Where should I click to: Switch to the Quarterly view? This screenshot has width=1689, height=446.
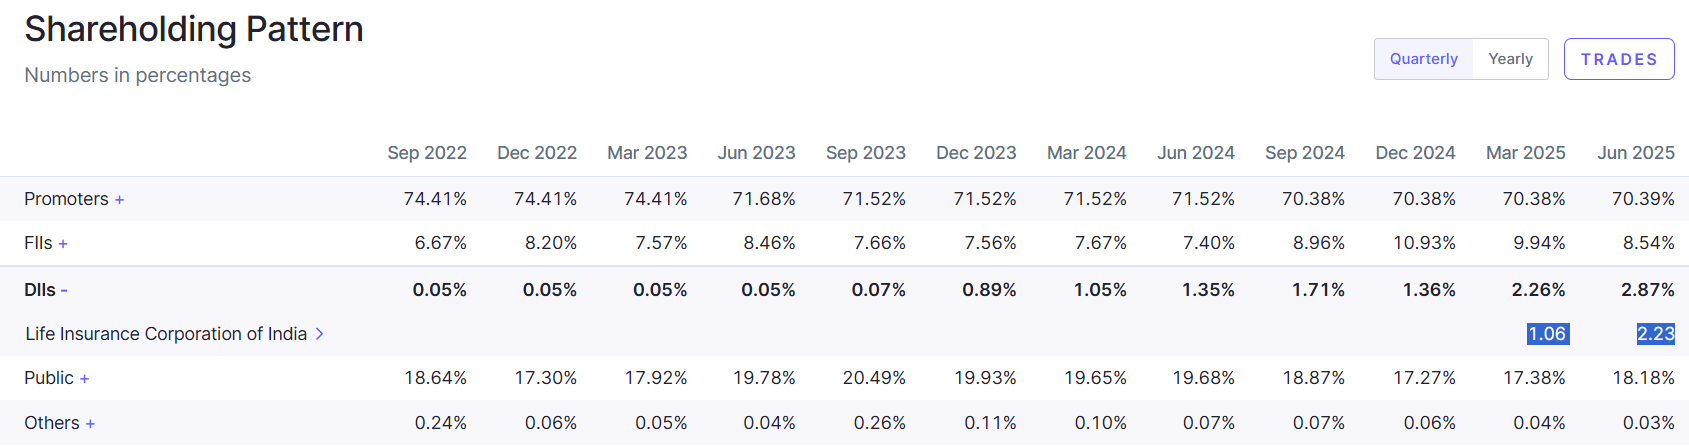pyautogui.click(x=1423, y=59)
